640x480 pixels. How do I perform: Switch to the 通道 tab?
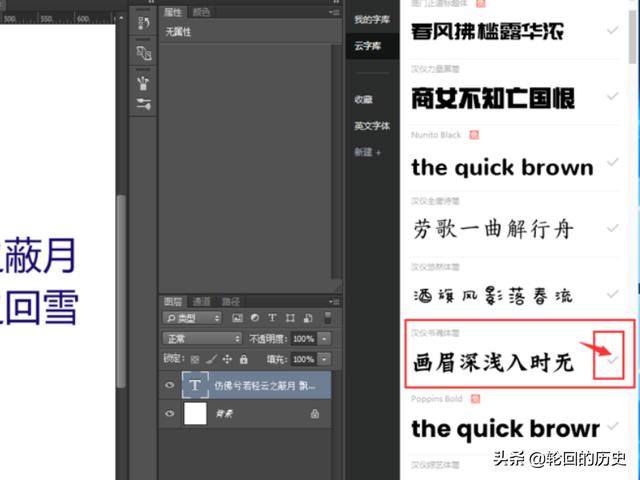tap(202, 300)
